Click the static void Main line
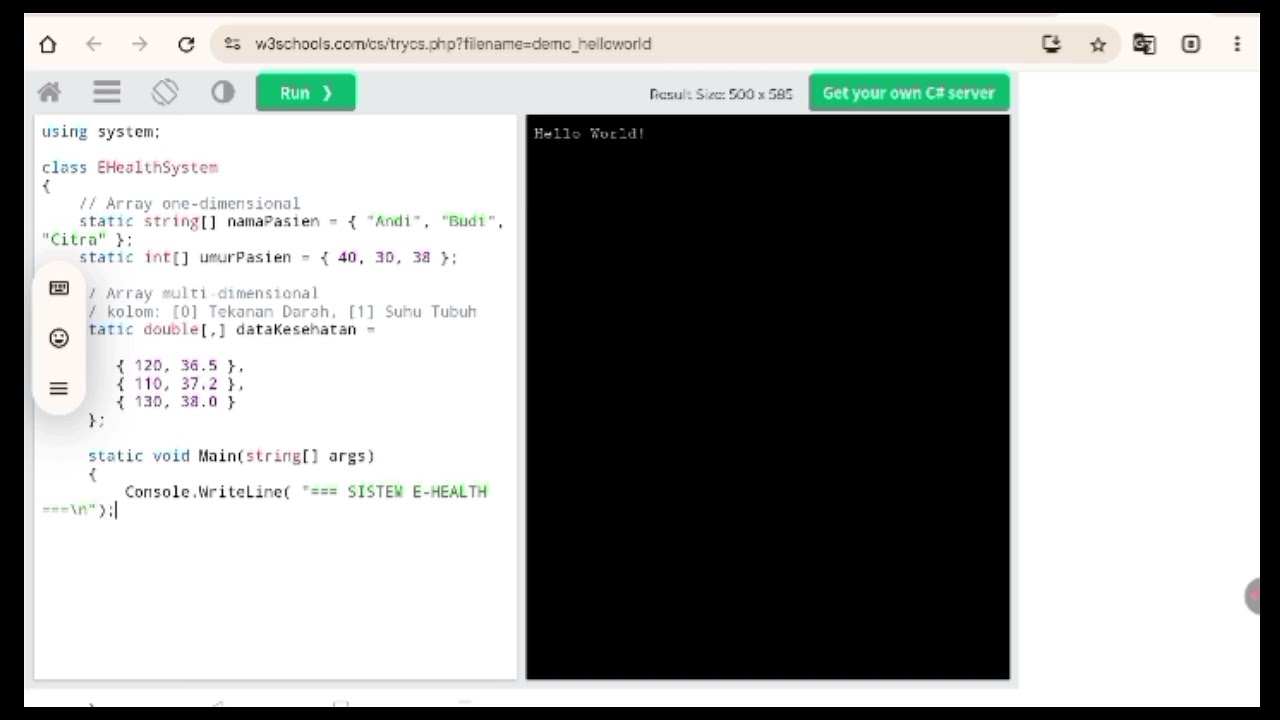 (231, 456)
